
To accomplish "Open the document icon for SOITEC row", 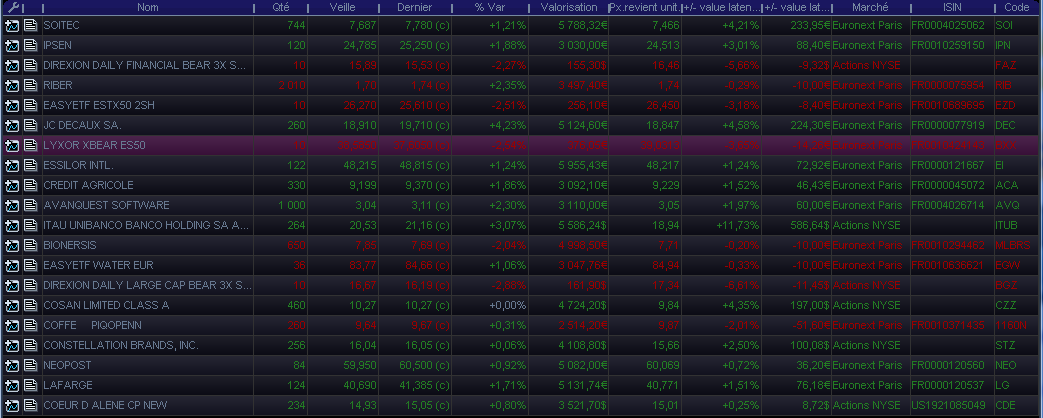I will pos(31,26).
